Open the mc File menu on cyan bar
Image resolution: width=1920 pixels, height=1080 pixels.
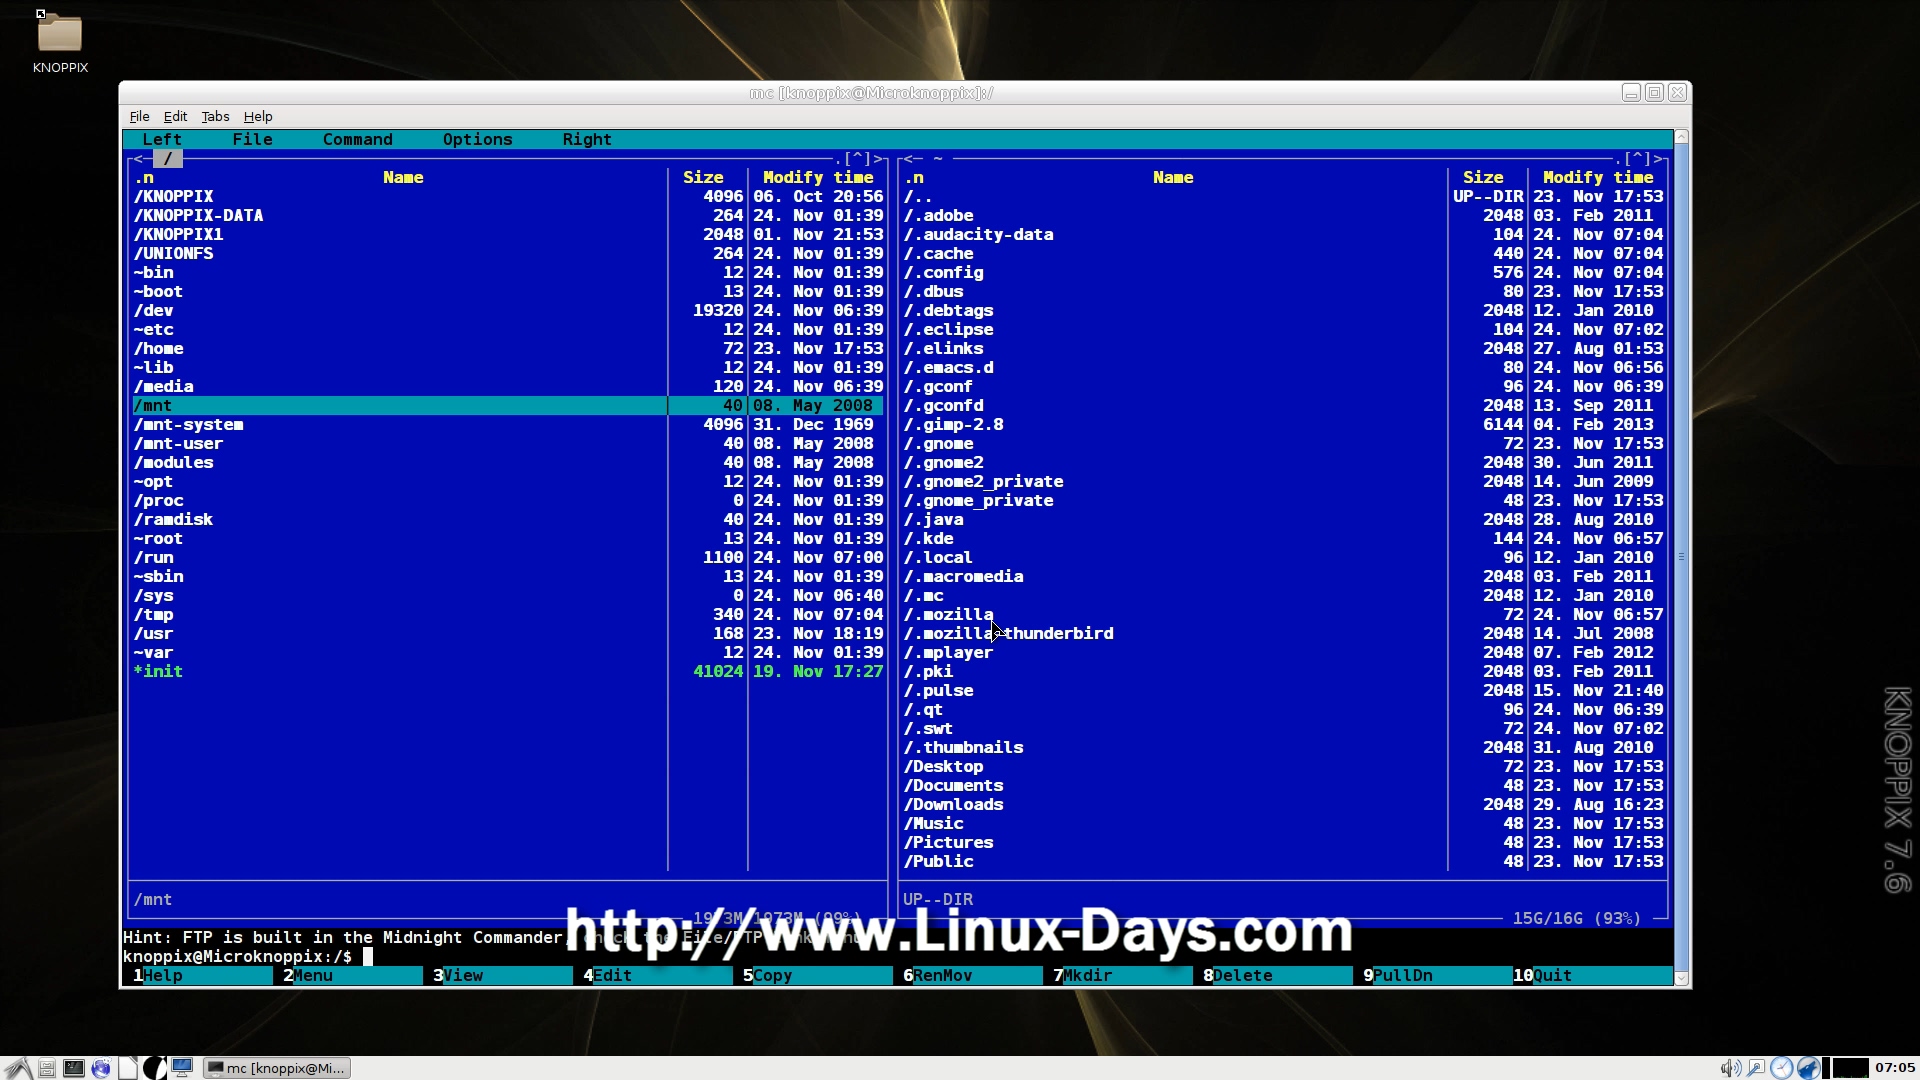coord(252,139)
